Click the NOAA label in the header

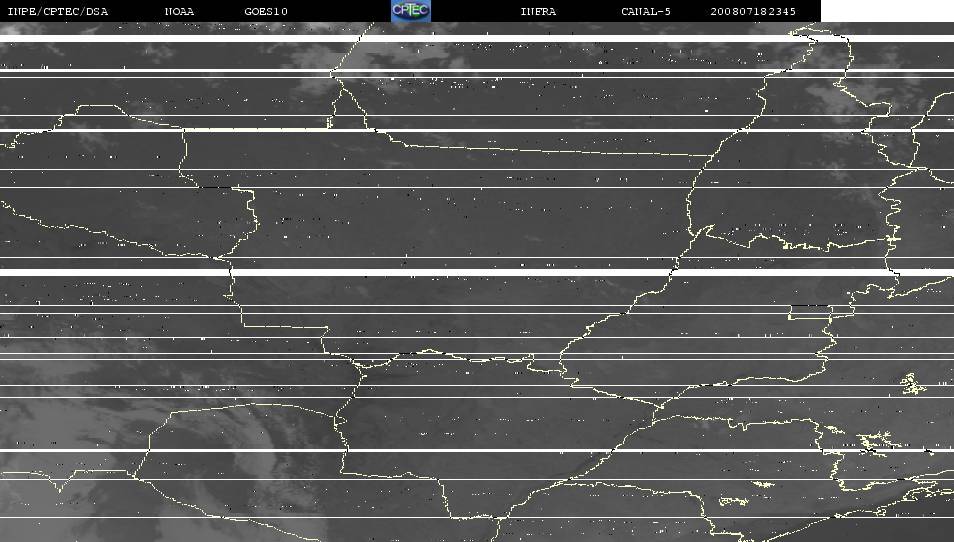(179, 12)
